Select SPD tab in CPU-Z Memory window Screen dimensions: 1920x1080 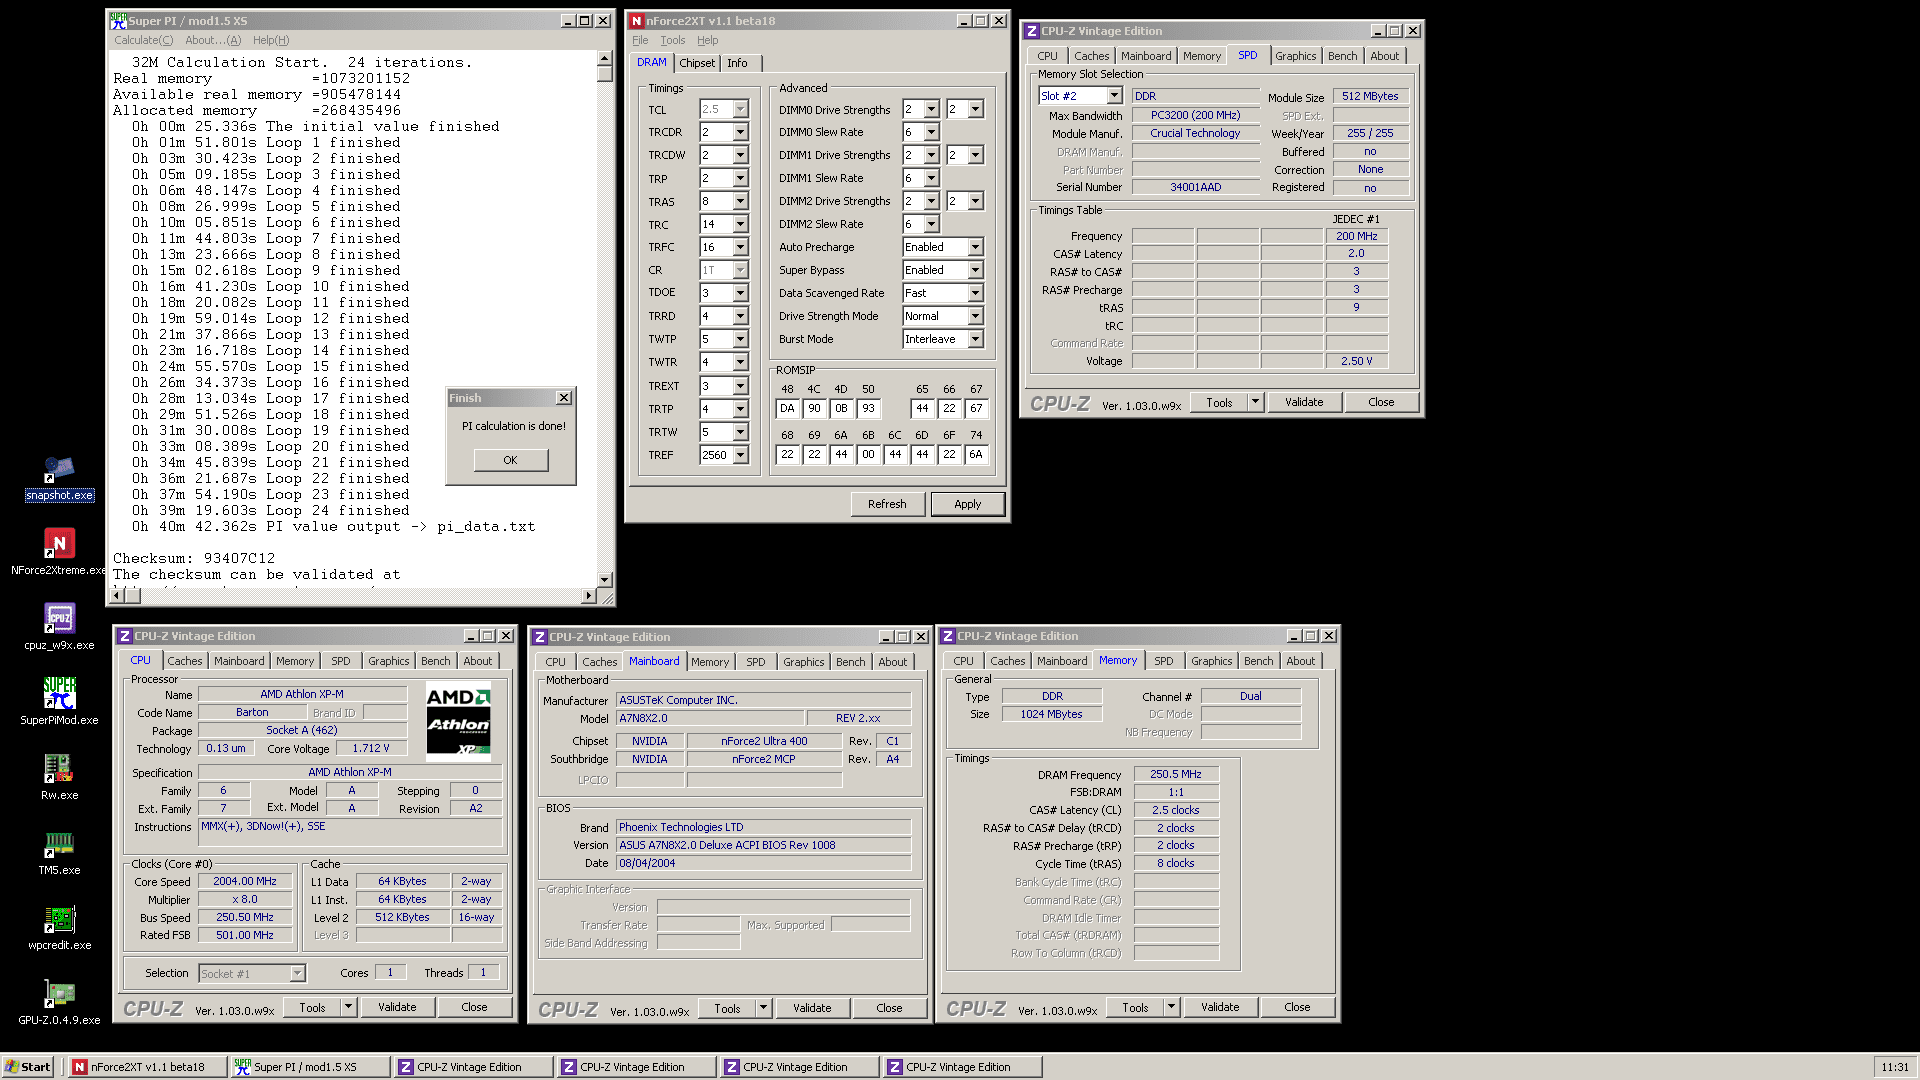(x=1164, y=661)
